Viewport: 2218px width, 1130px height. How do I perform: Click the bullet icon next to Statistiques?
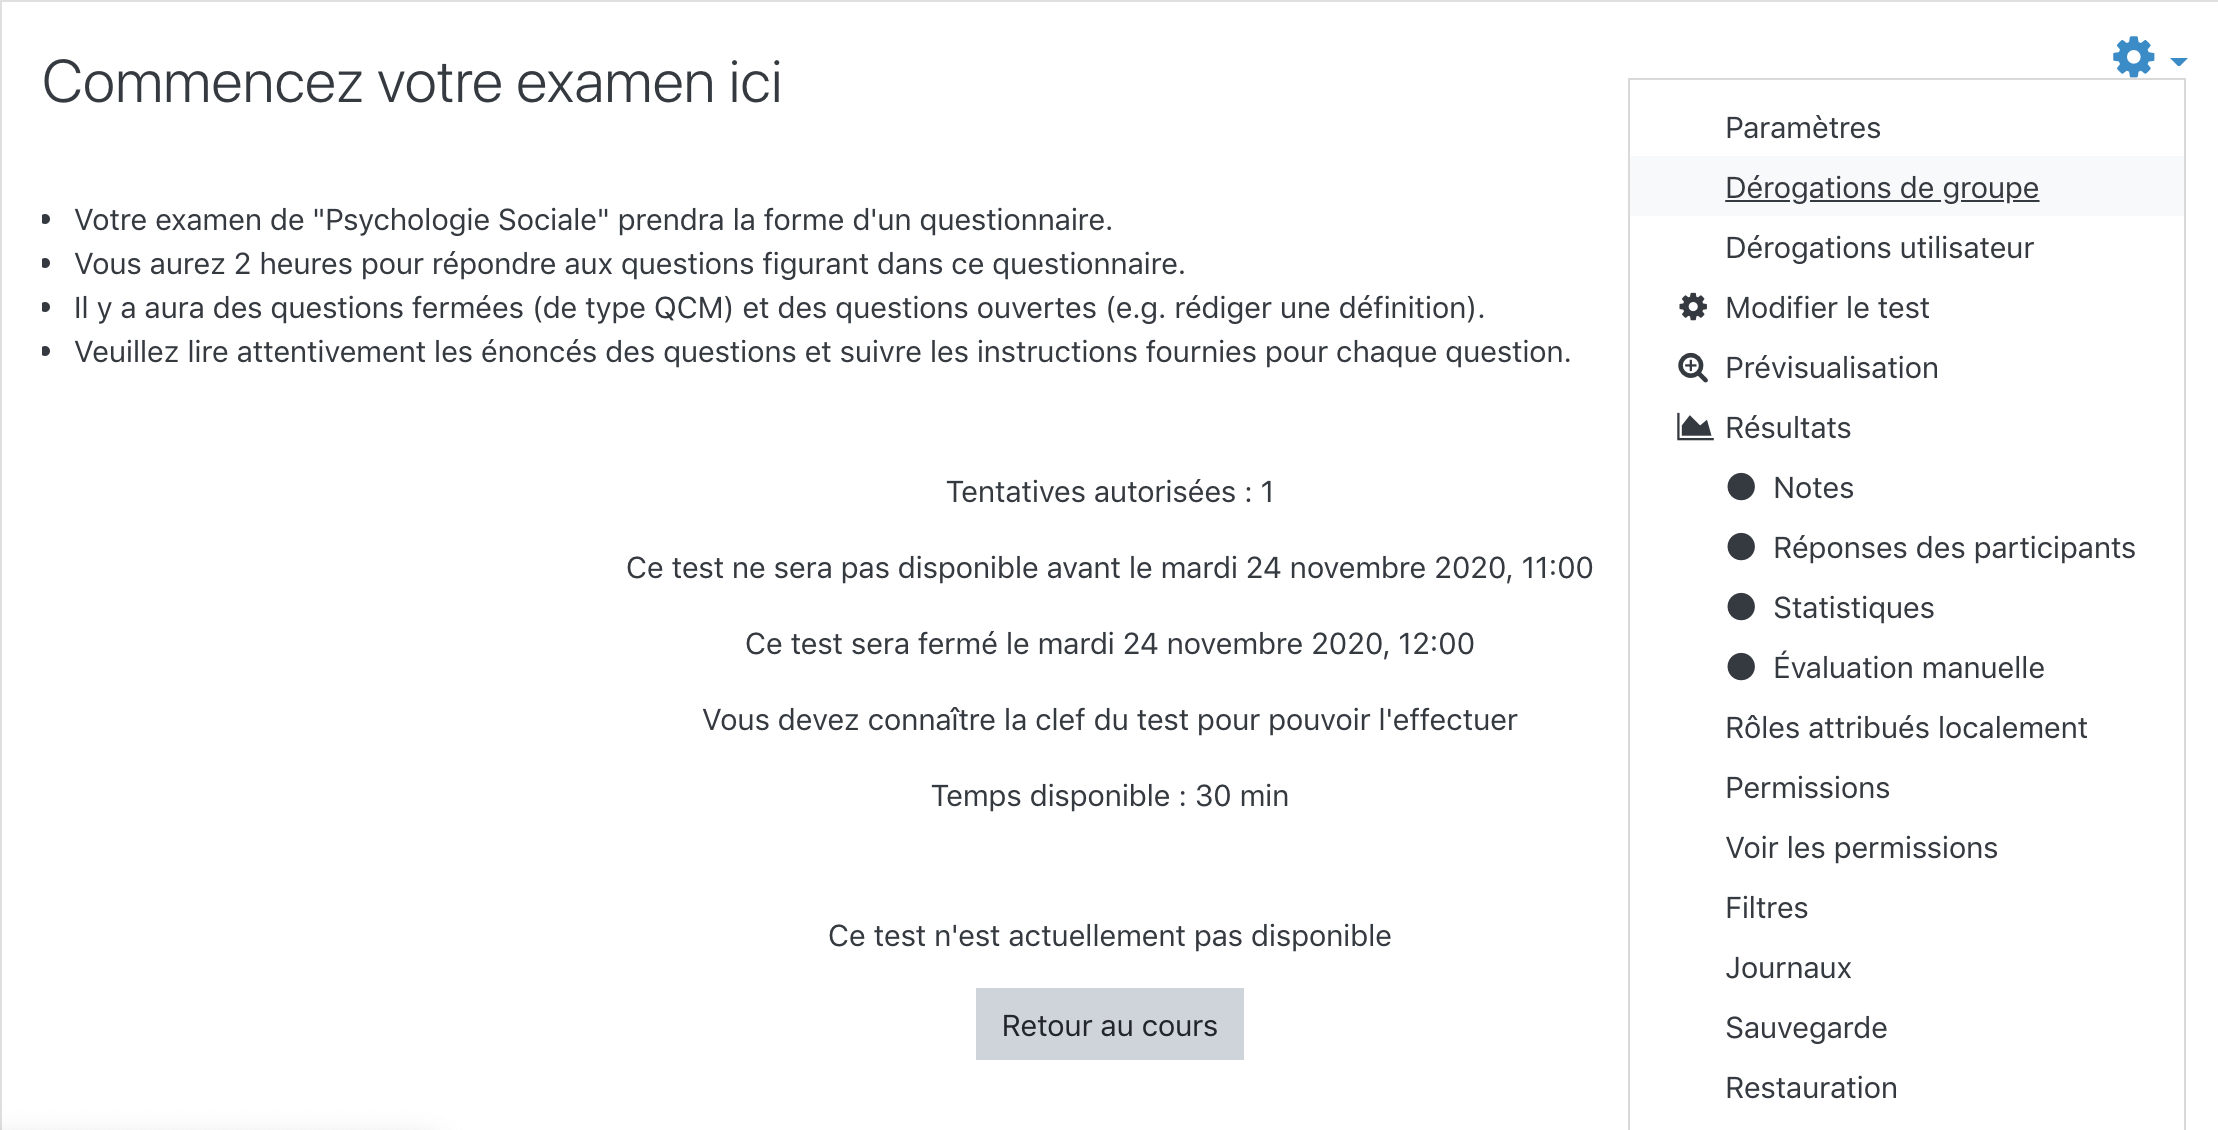click(1741, 607)
